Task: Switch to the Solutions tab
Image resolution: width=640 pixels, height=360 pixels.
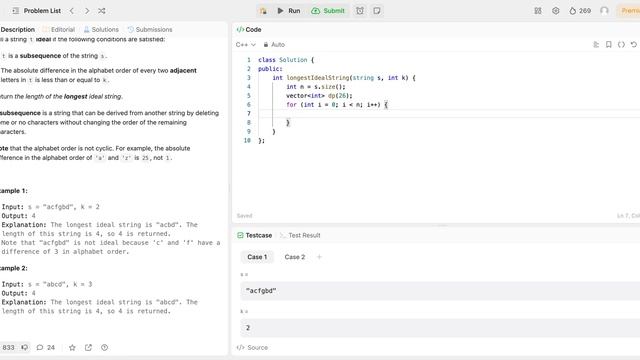Action: pos(101,29)
